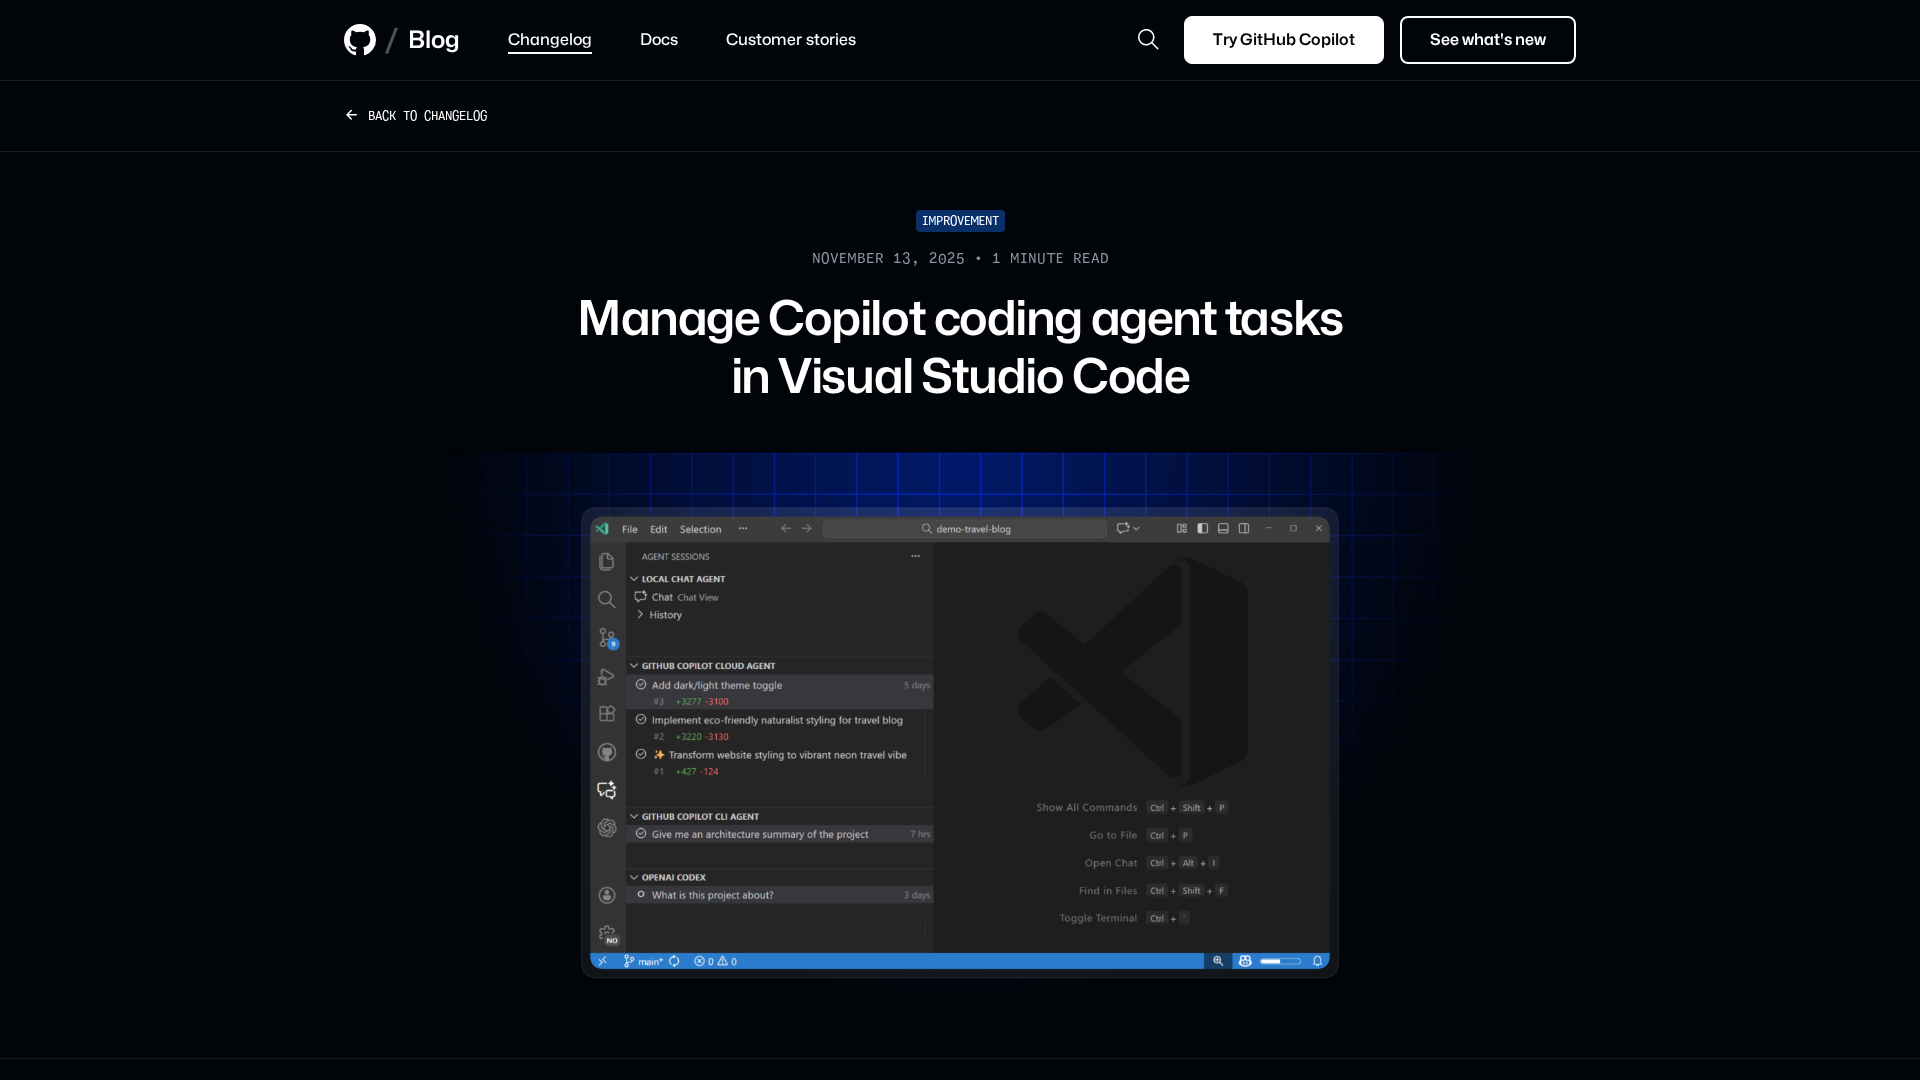Open the site search magnifier icon
Image resolution: width=1920 pixels, height=1080 pixels.
(x=1148, y=39)
